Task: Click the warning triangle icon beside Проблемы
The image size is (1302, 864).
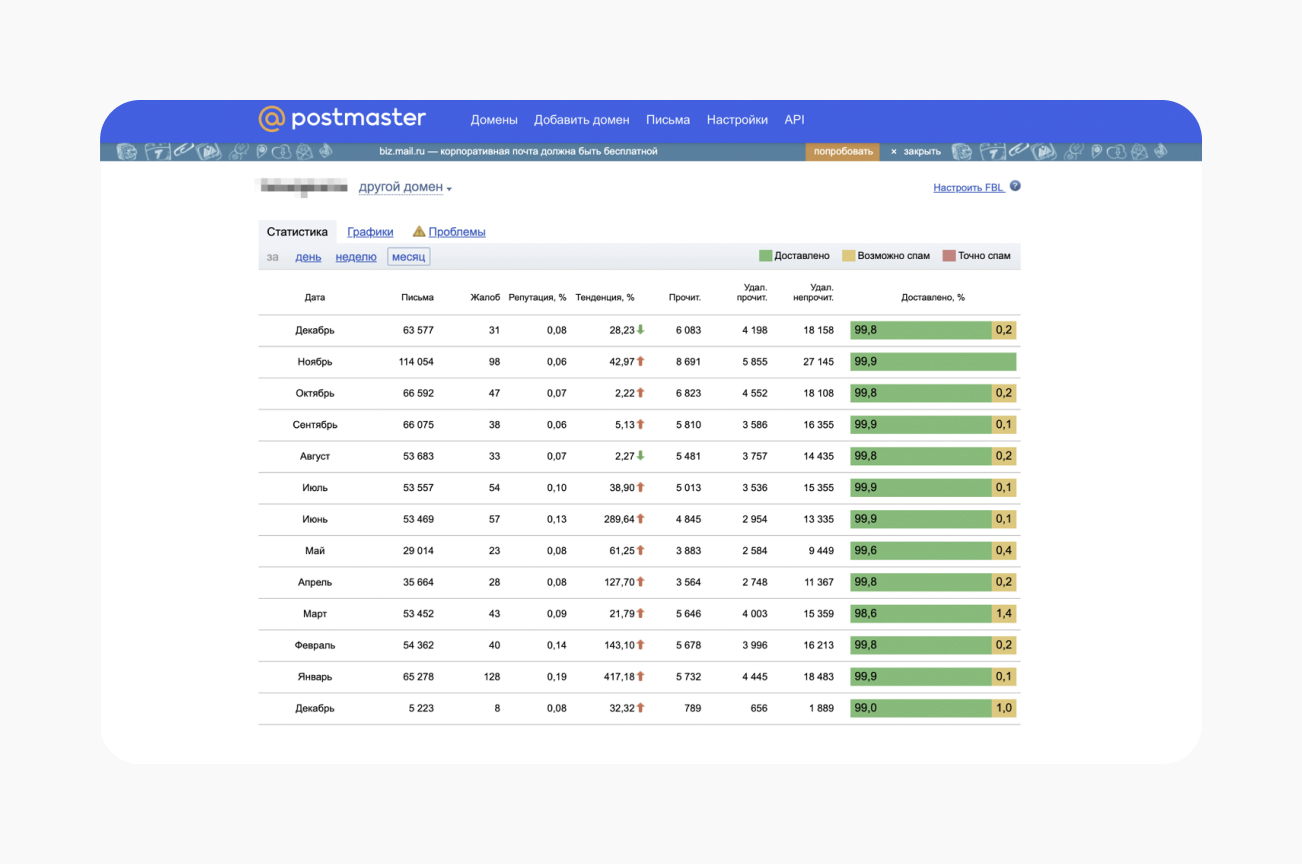Action: tap(419, 231)
